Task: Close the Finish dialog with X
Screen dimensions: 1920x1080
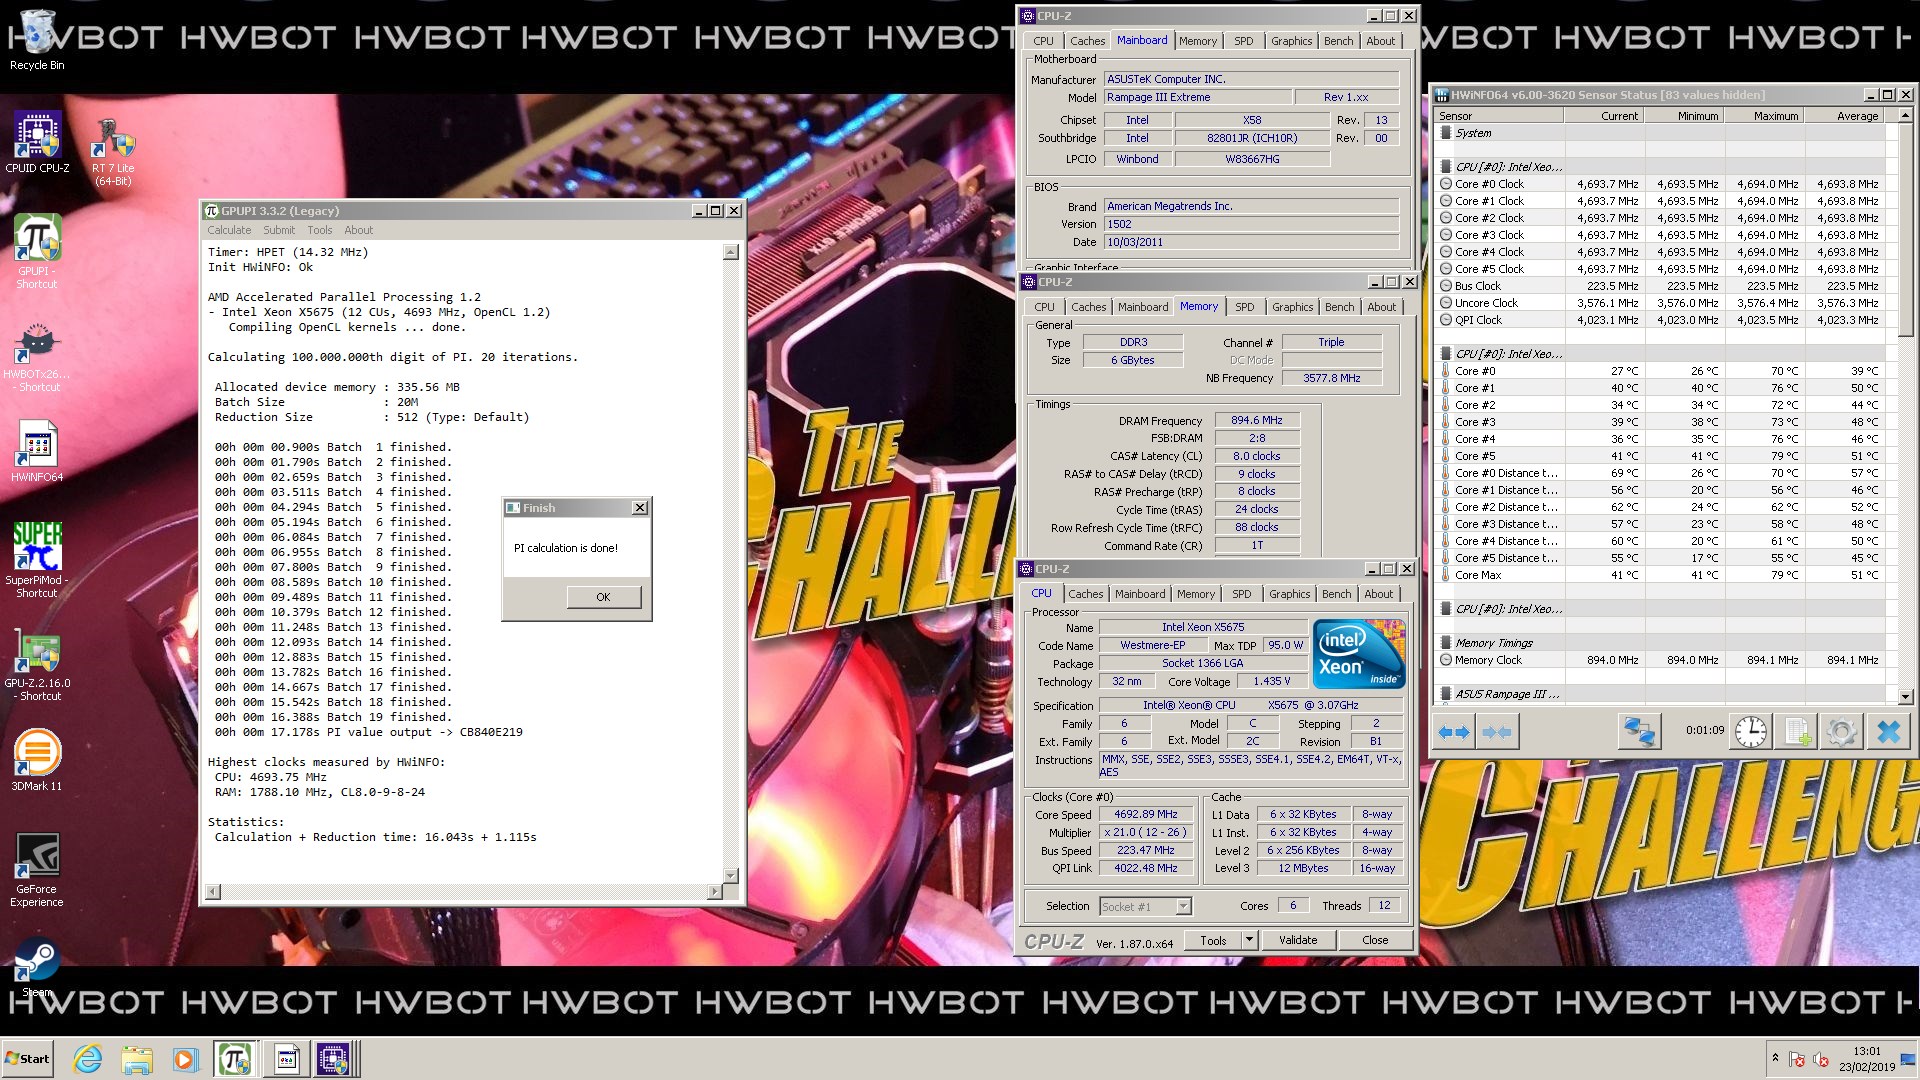Action: tap(640, 508)
